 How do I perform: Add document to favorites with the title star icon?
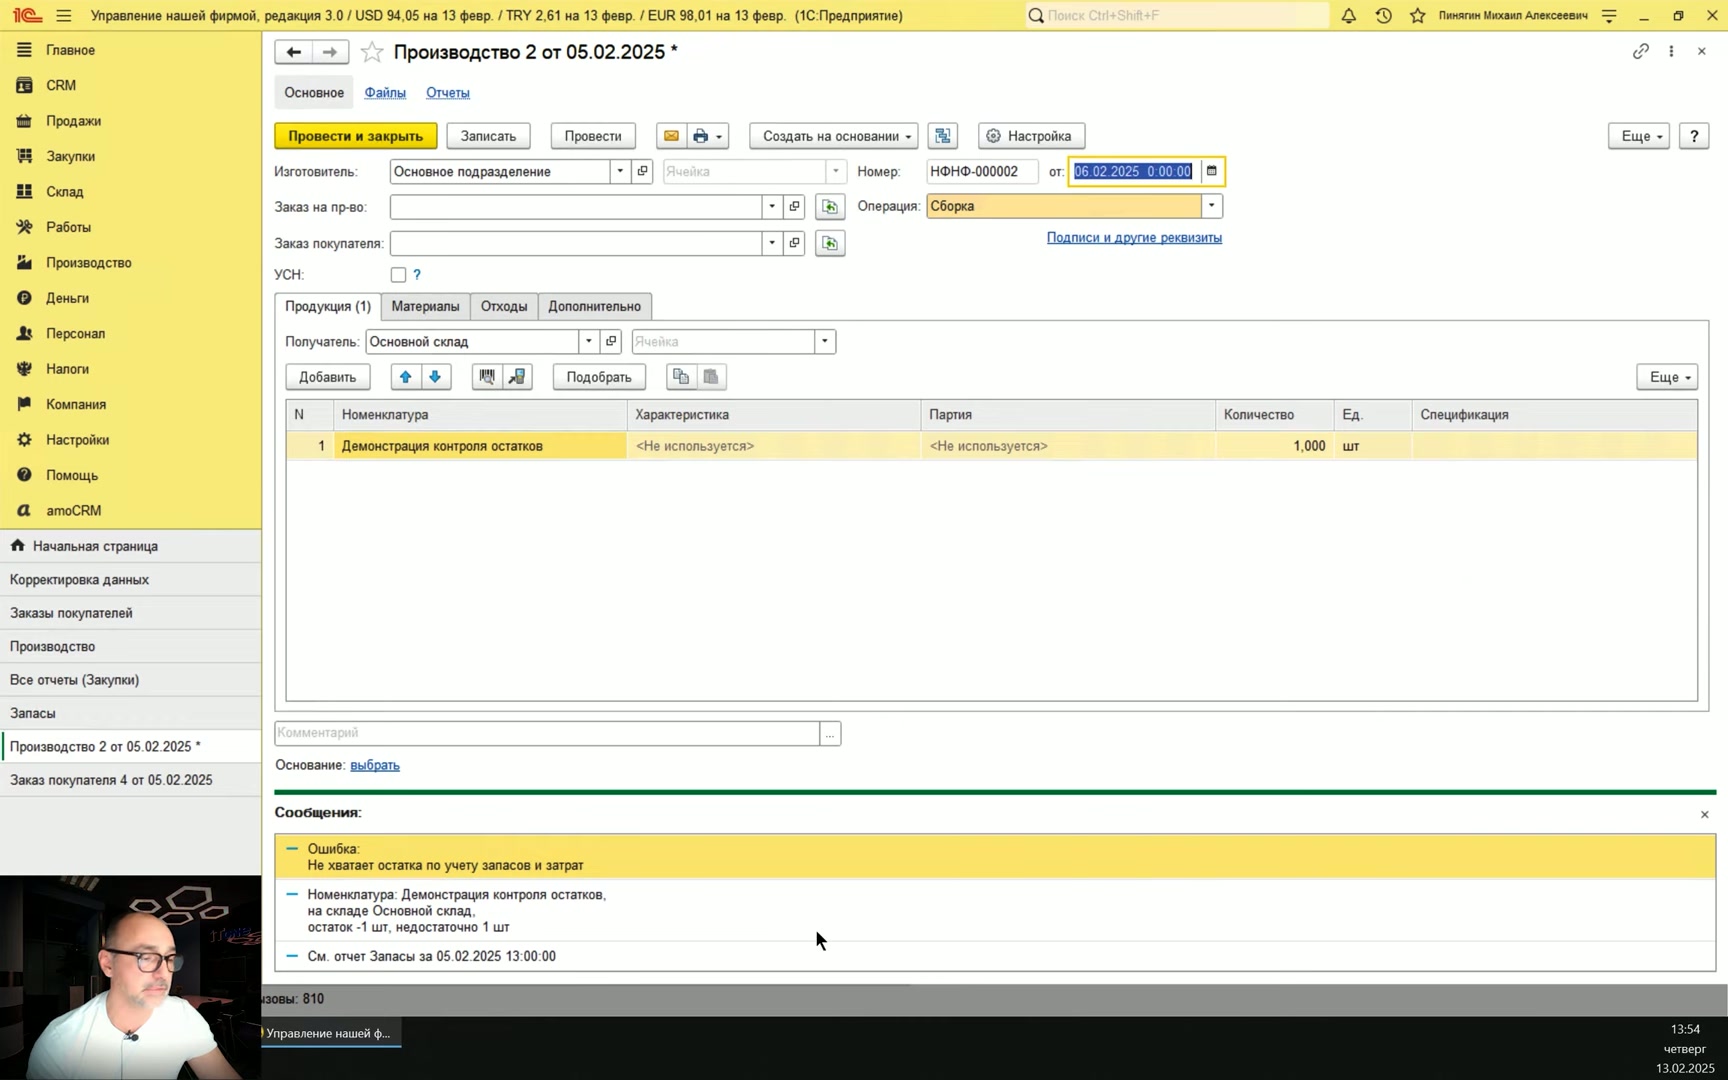(x=372, y=52)
